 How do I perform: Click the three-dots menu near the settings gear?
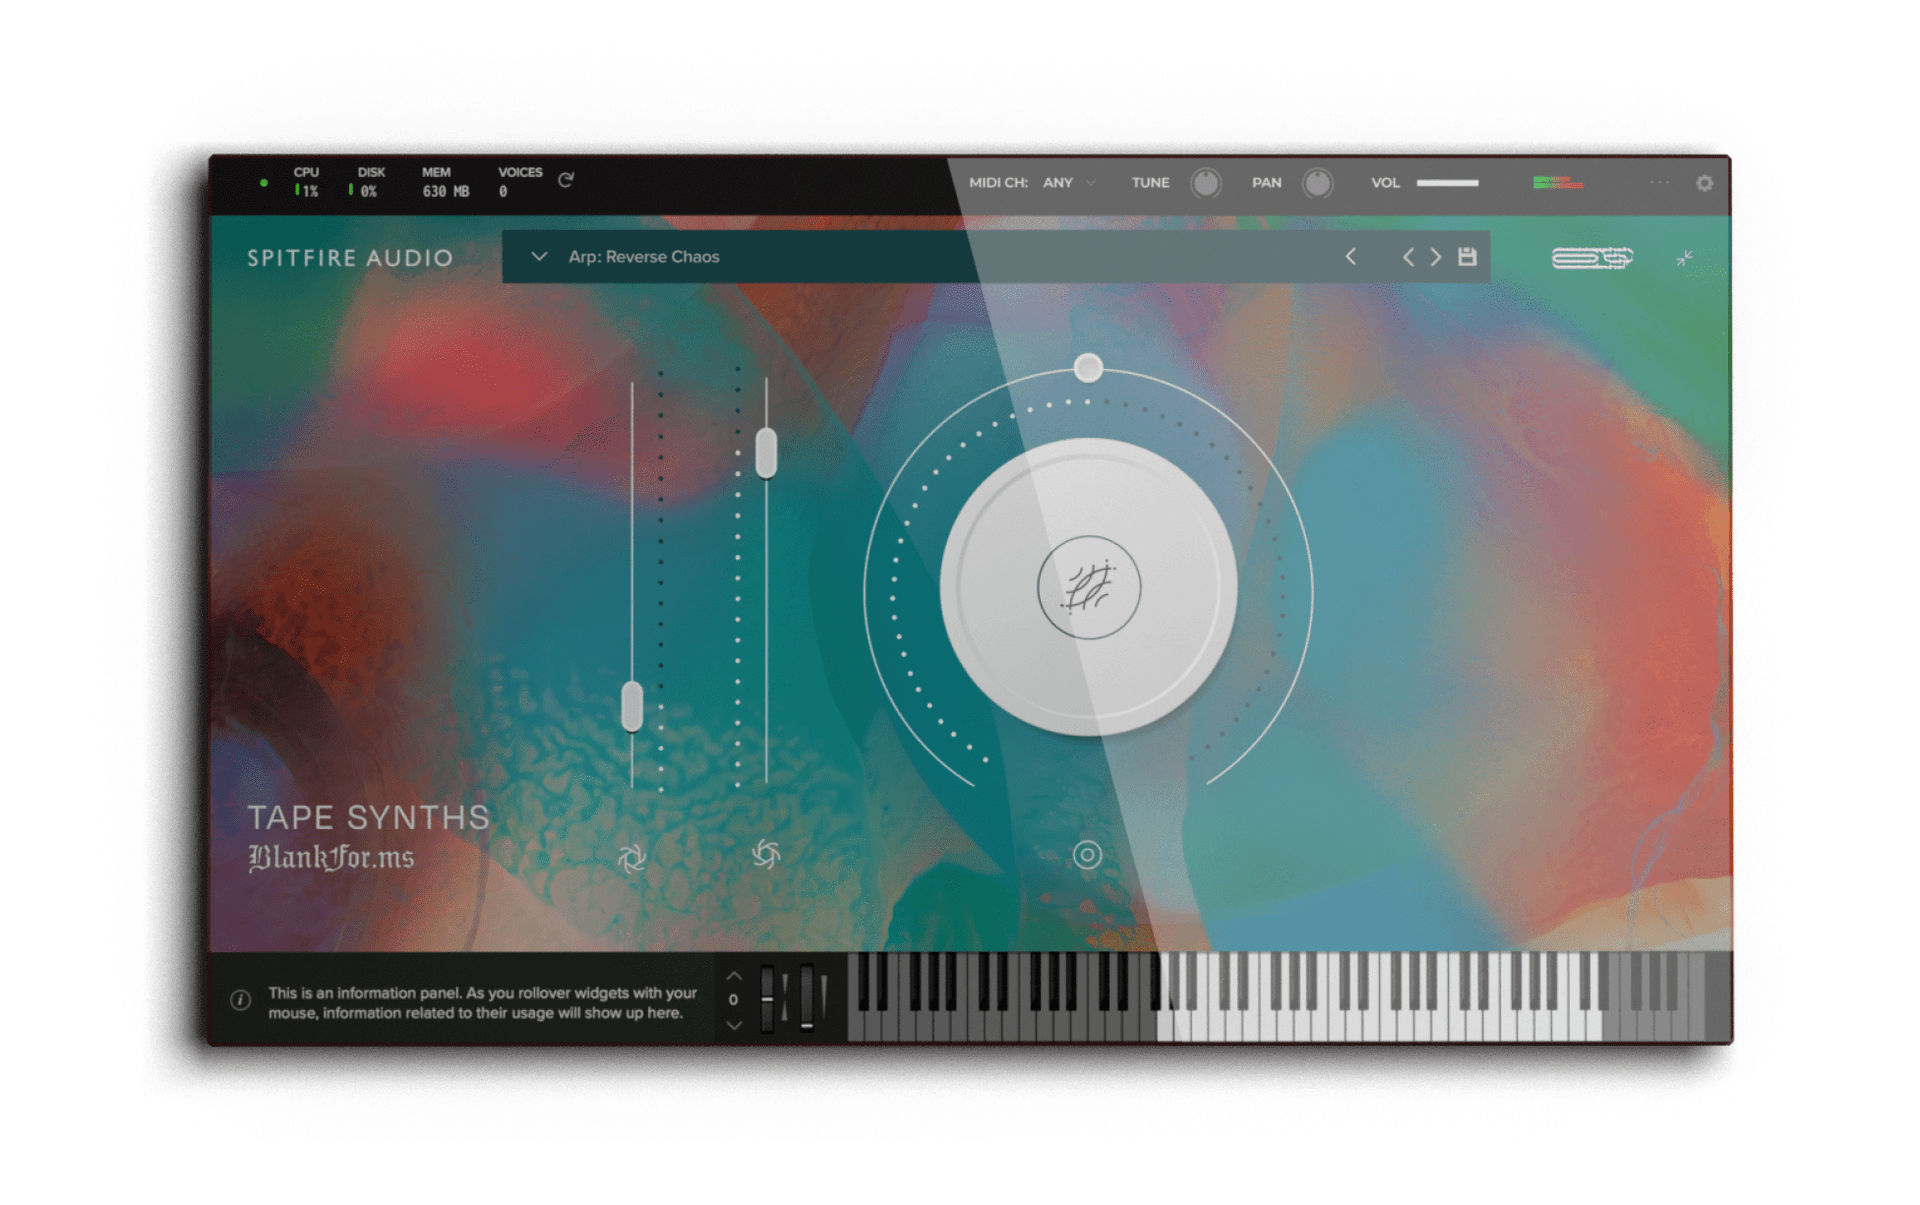coord(1660,183)
